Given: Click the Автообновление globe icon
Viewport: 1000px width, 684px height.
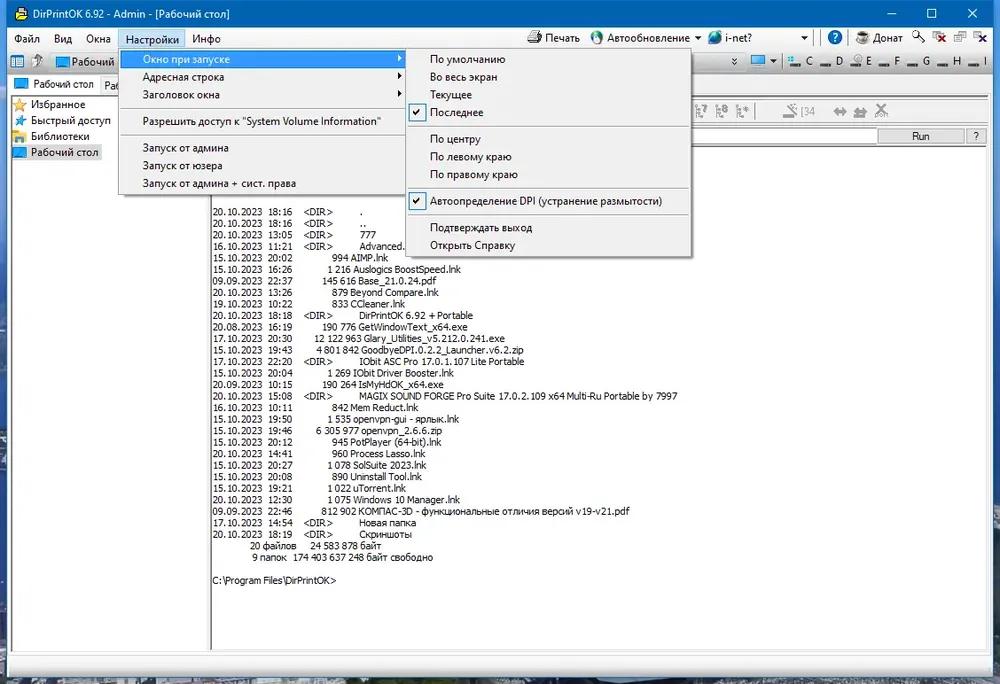Looking at the screenshot, I should point(596,38).
